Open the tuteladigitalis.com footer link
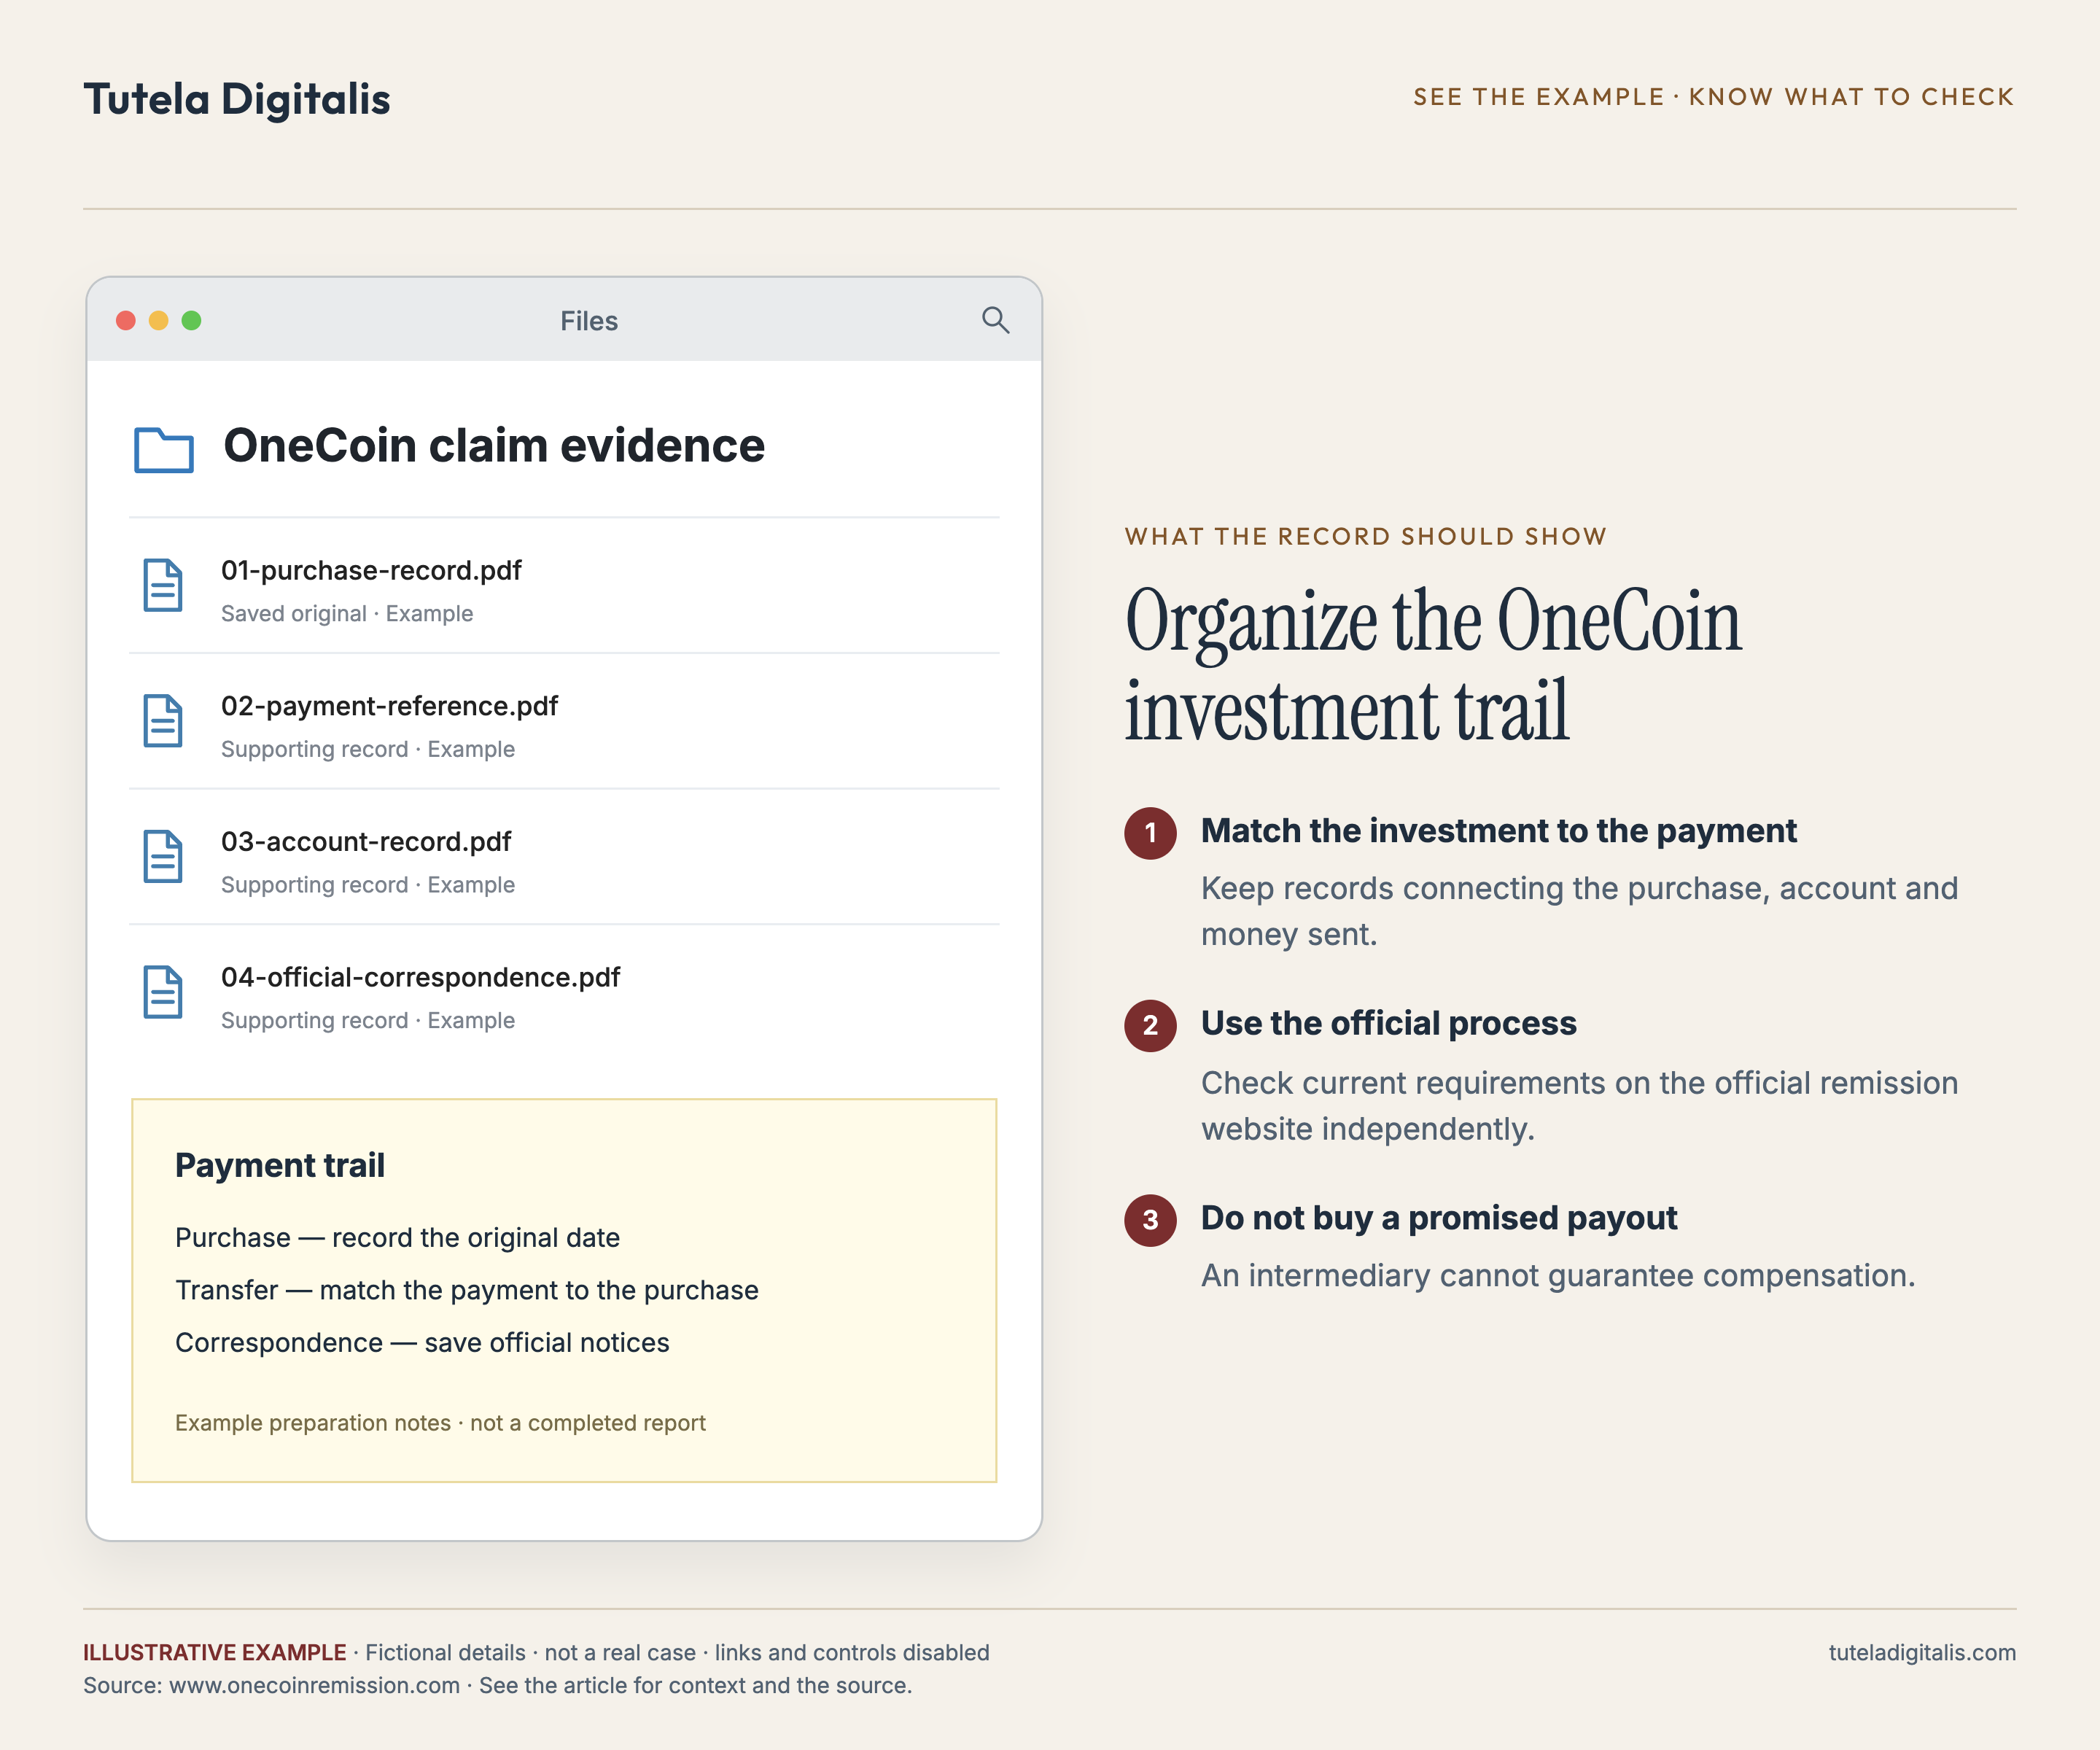The width and height of the screenshot is (2100, 1750). 1922,1653
